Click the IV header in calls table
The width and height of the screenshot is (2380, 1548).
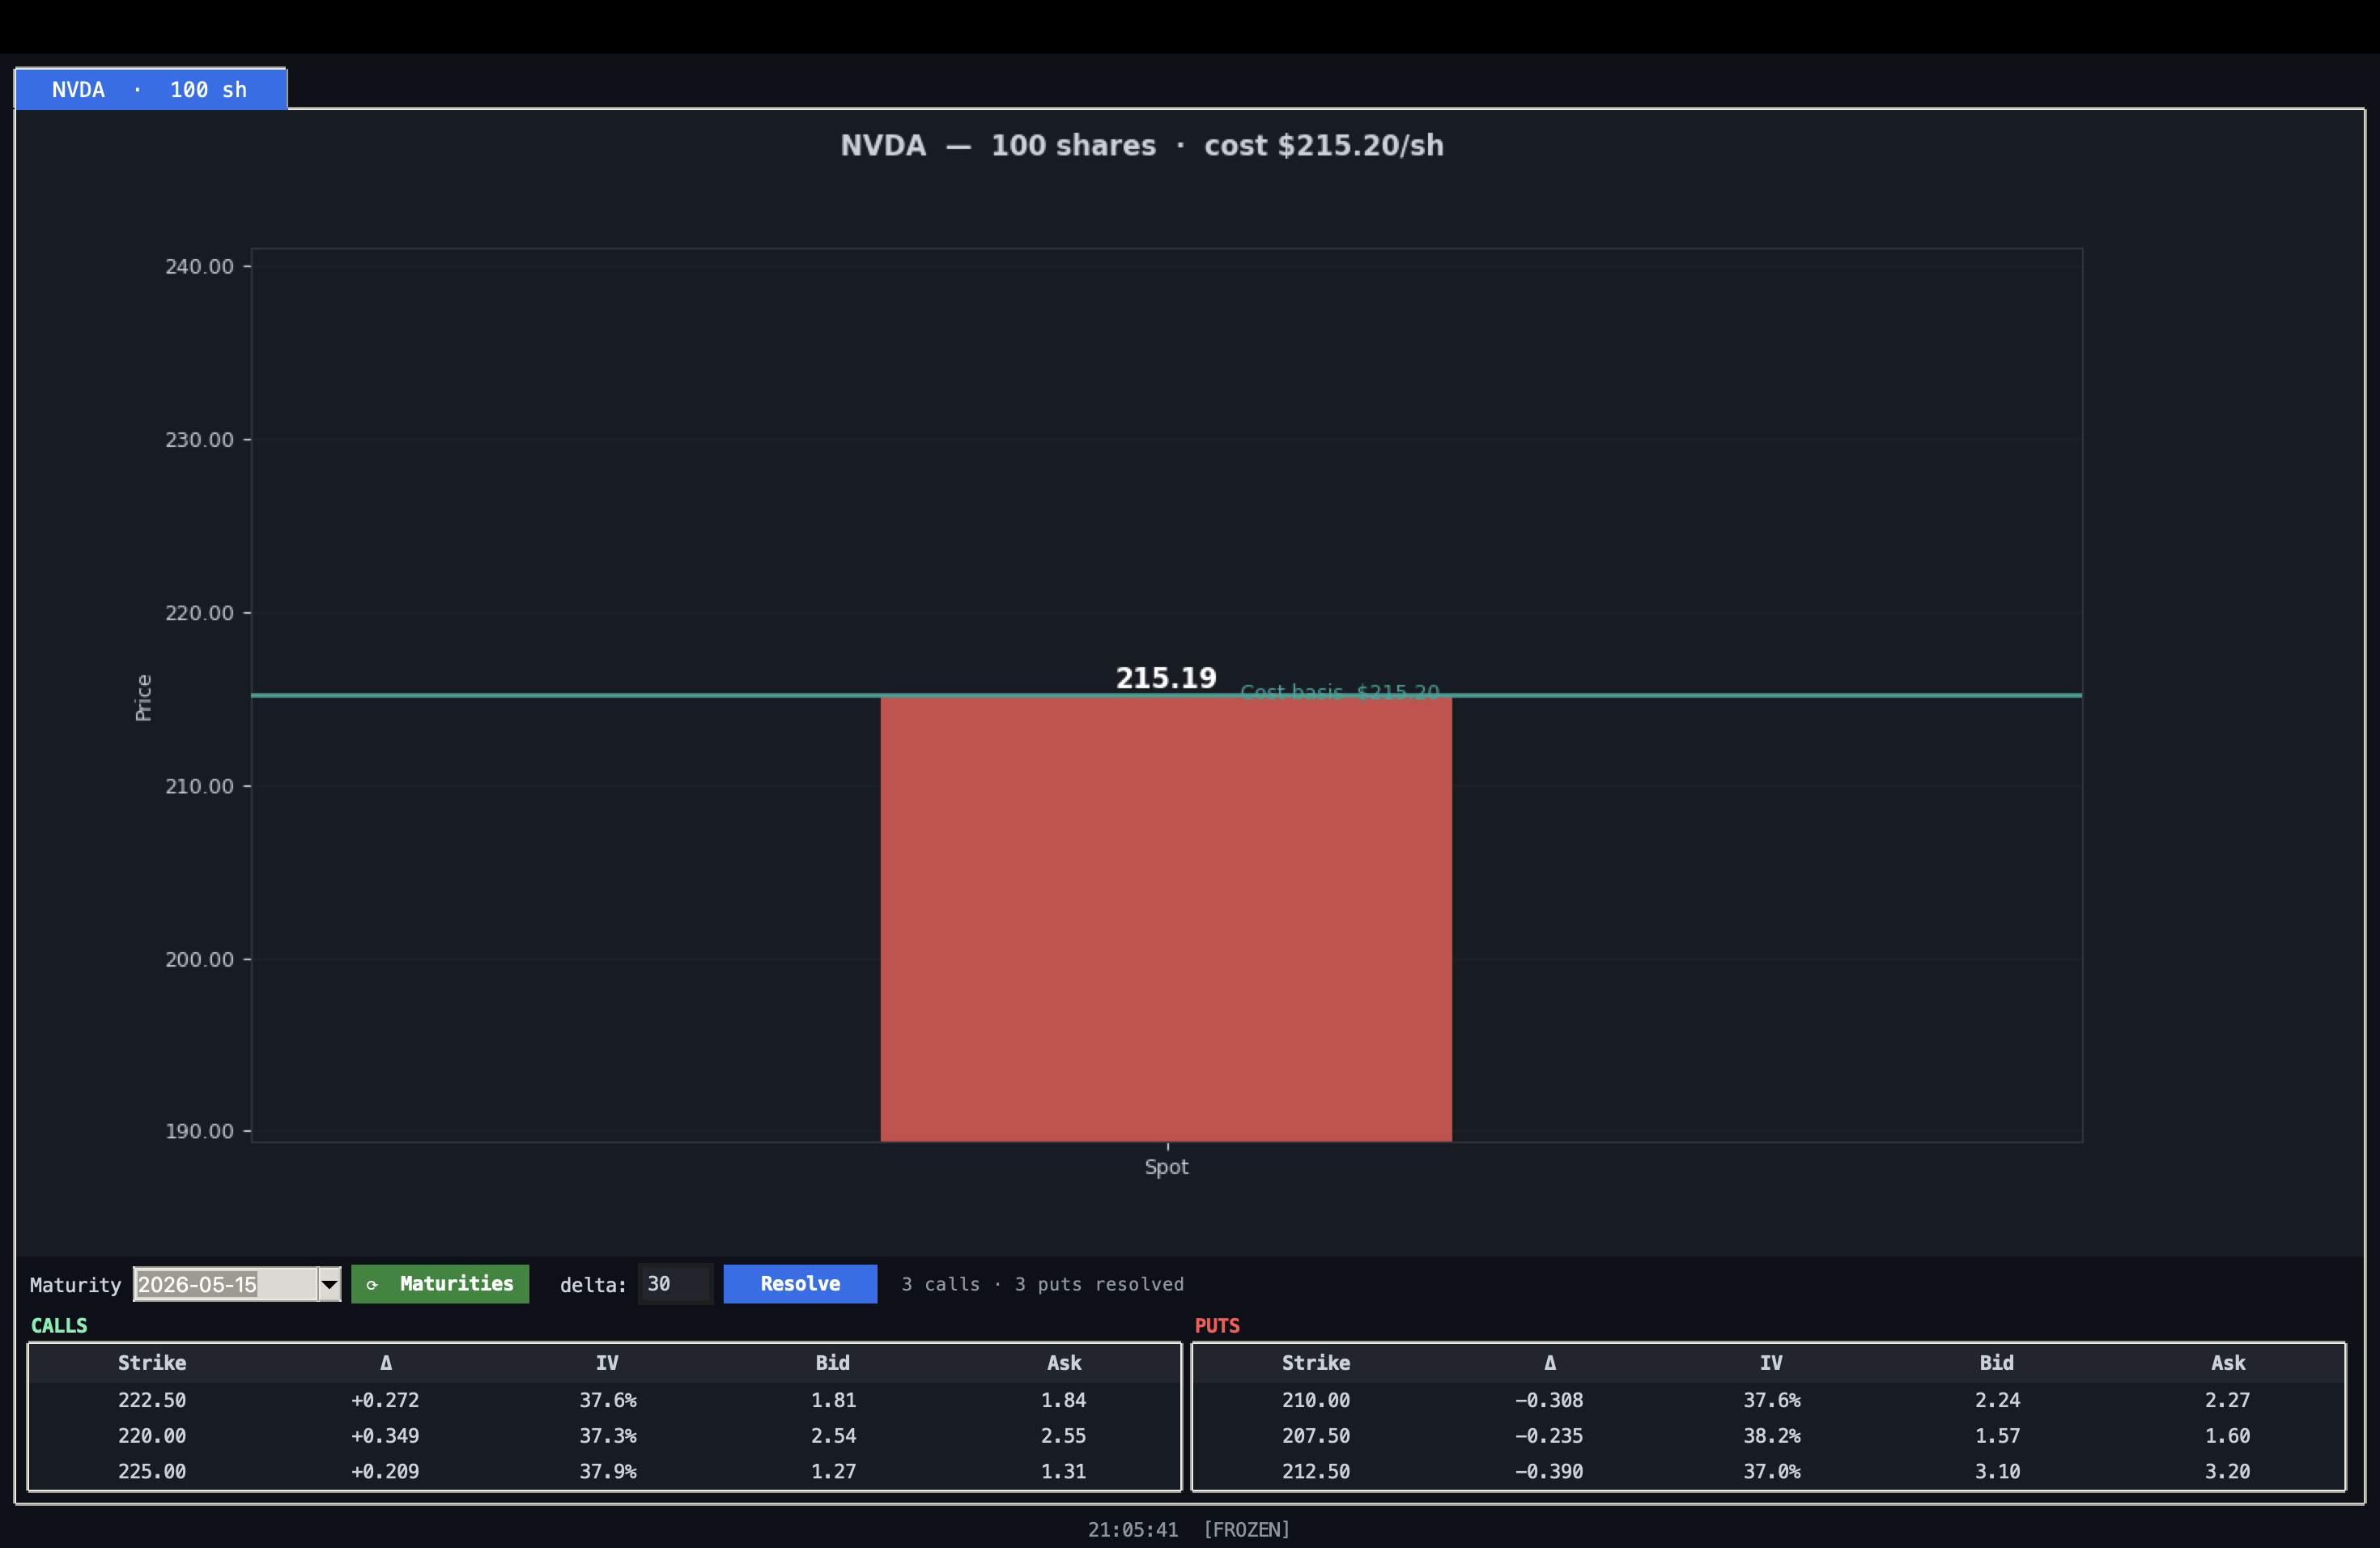(607, 1363)
